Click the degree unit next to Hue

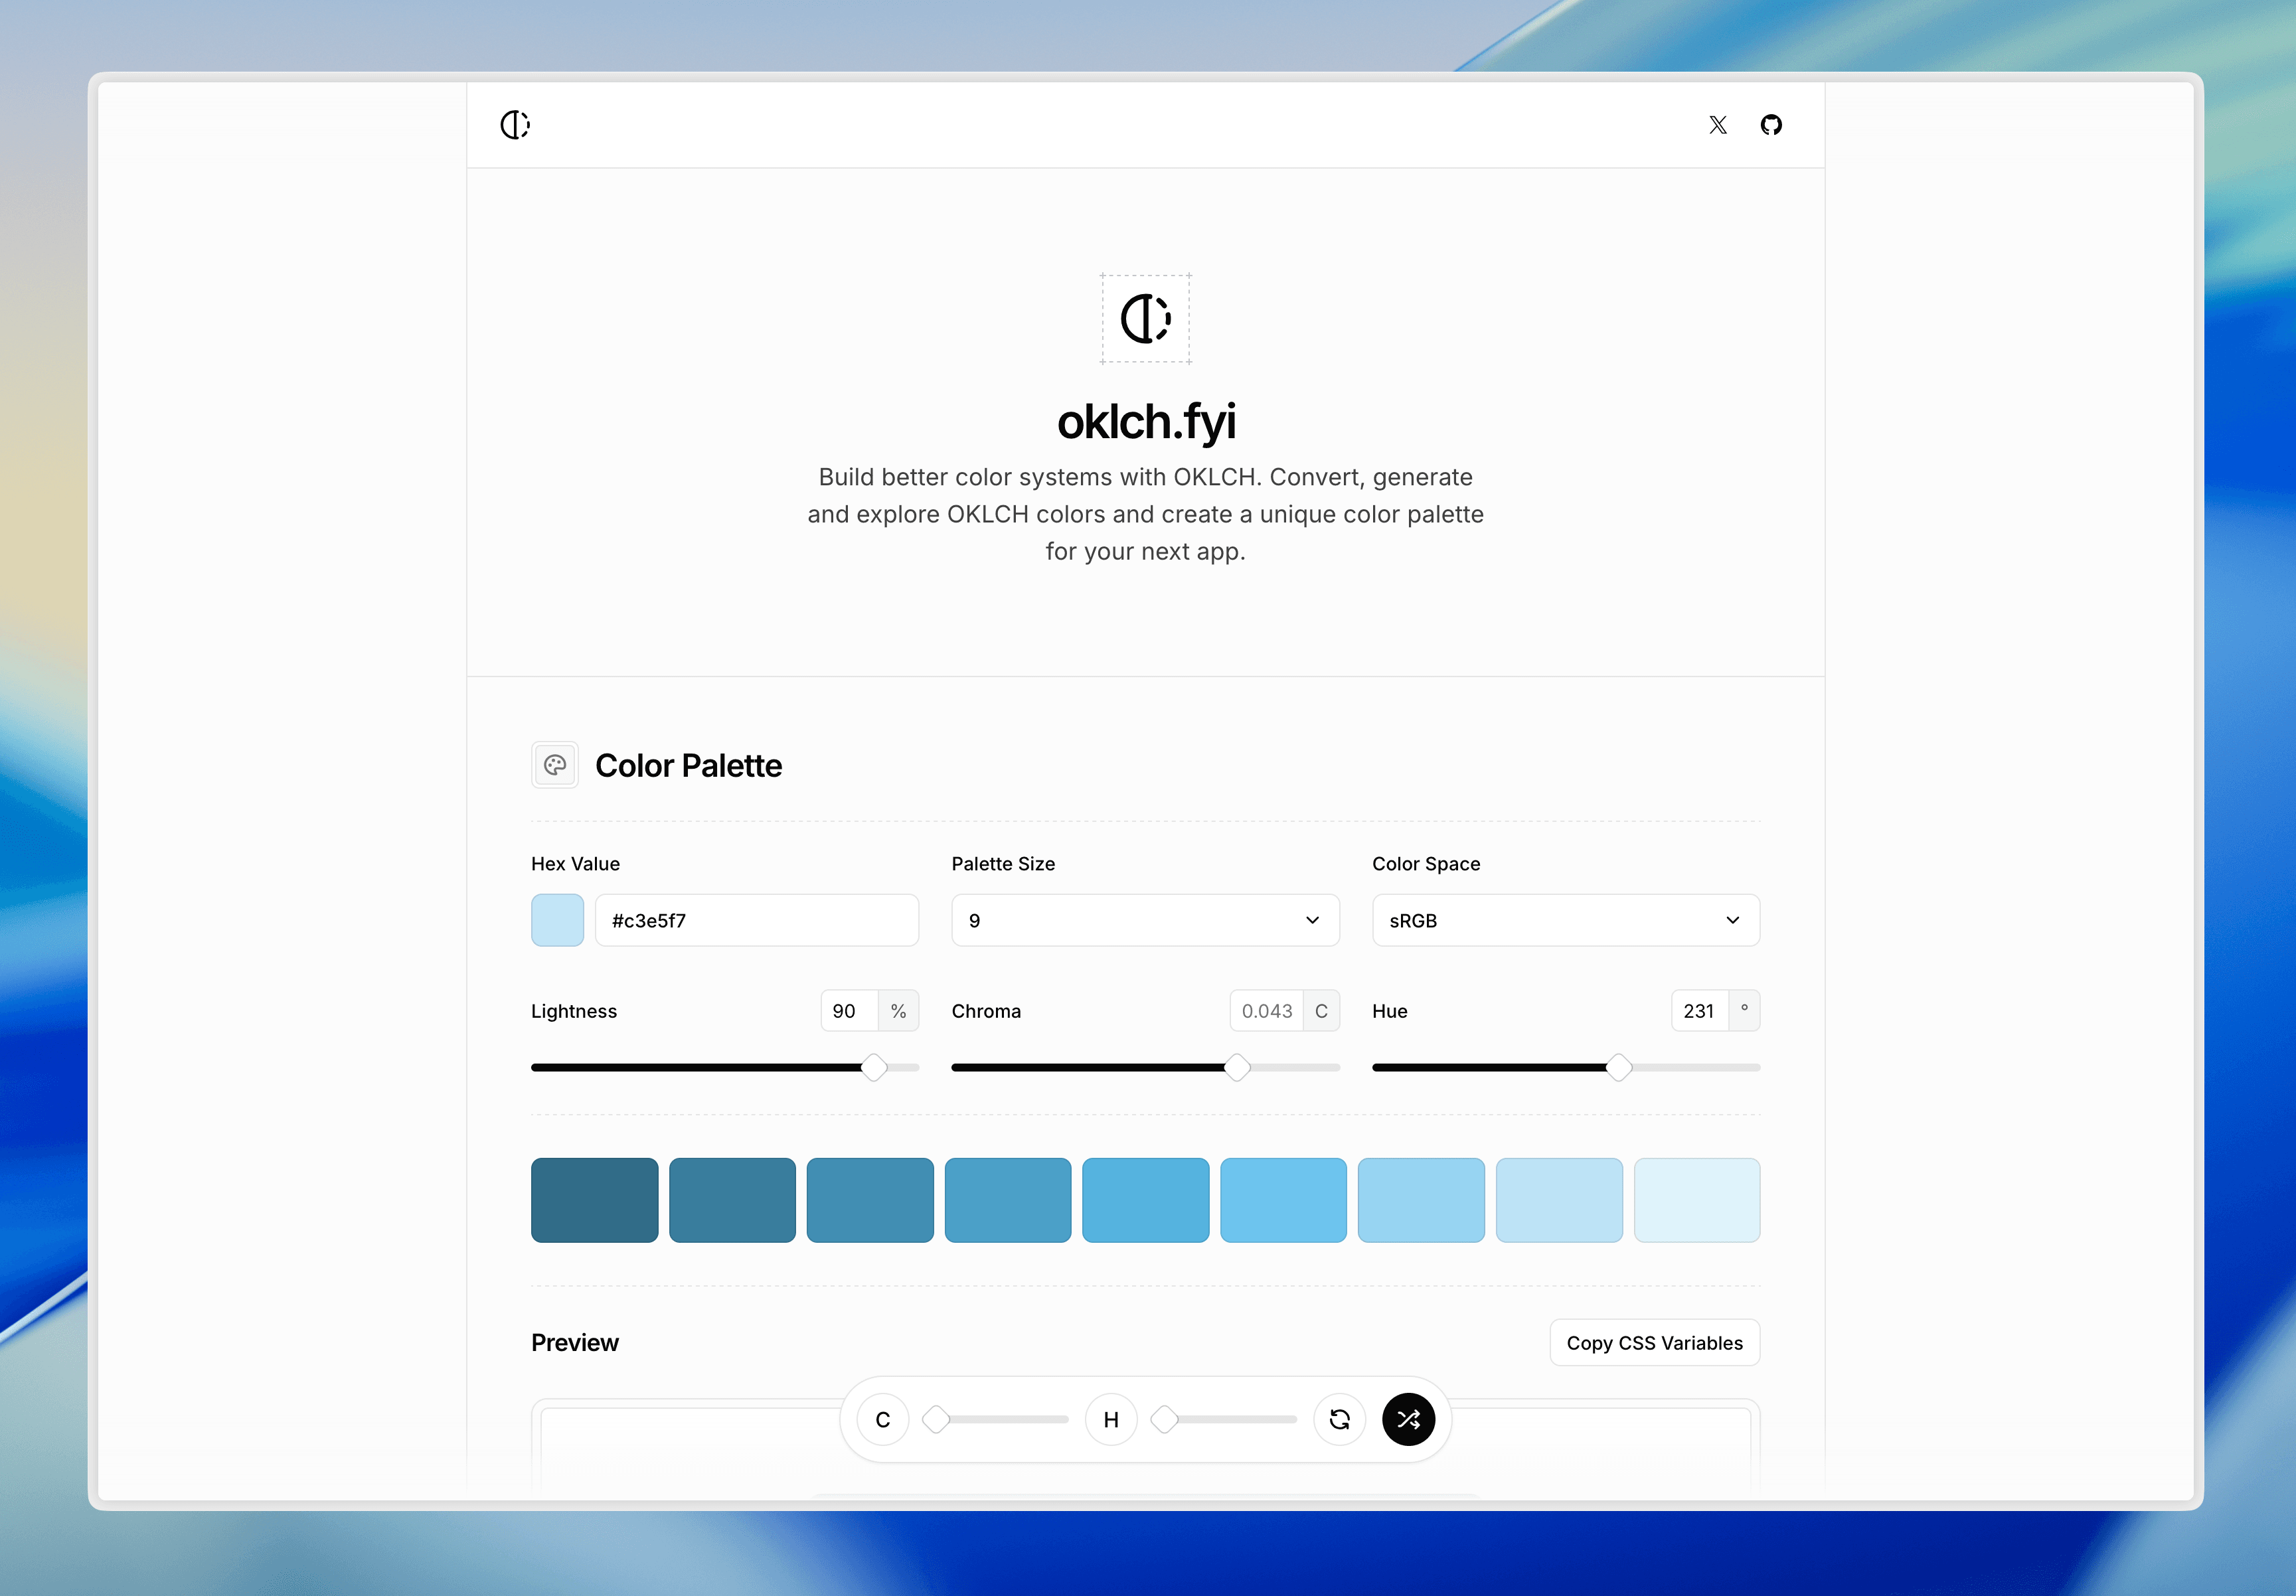coord(1744,1011)
